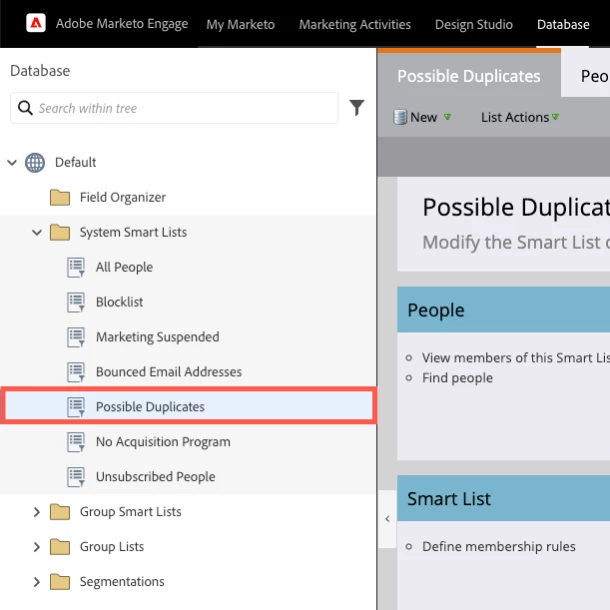Click the No Acquisition Program list icon
Image resolution: width=610 pixels, height=610 pixels.
pyautogui.click(x=76, y=442)
